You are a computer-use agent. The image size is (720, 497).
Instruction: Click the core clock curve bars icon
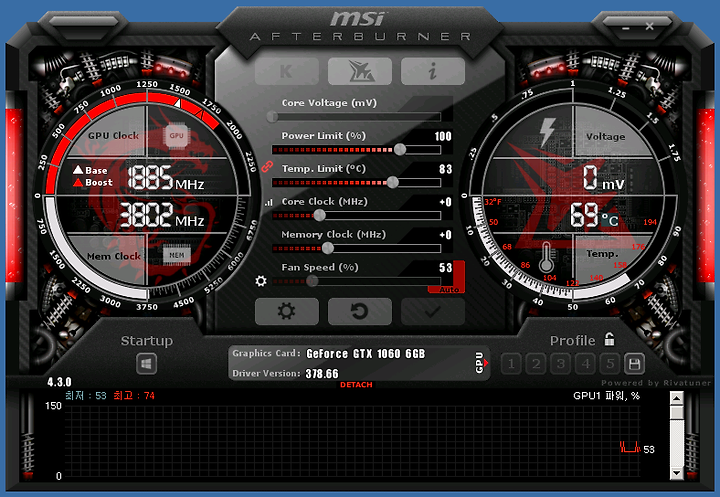click(269, 202)
